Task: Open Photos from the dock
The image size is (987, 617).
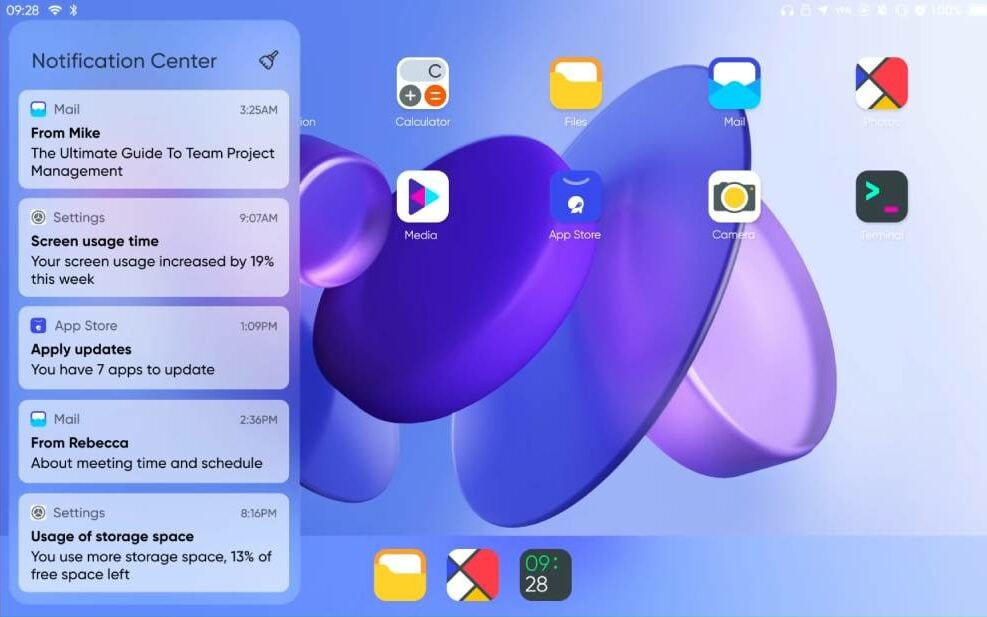Action: point(473,575)
